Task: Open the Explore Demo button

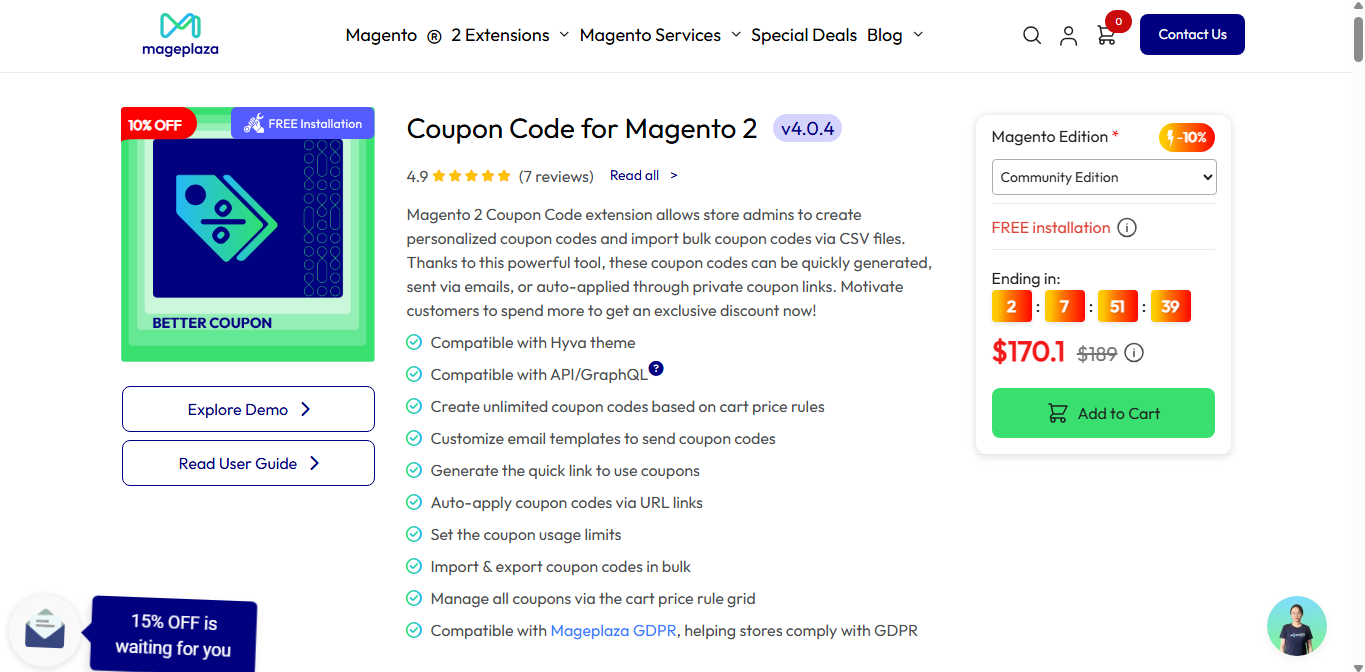Action: 248,409
